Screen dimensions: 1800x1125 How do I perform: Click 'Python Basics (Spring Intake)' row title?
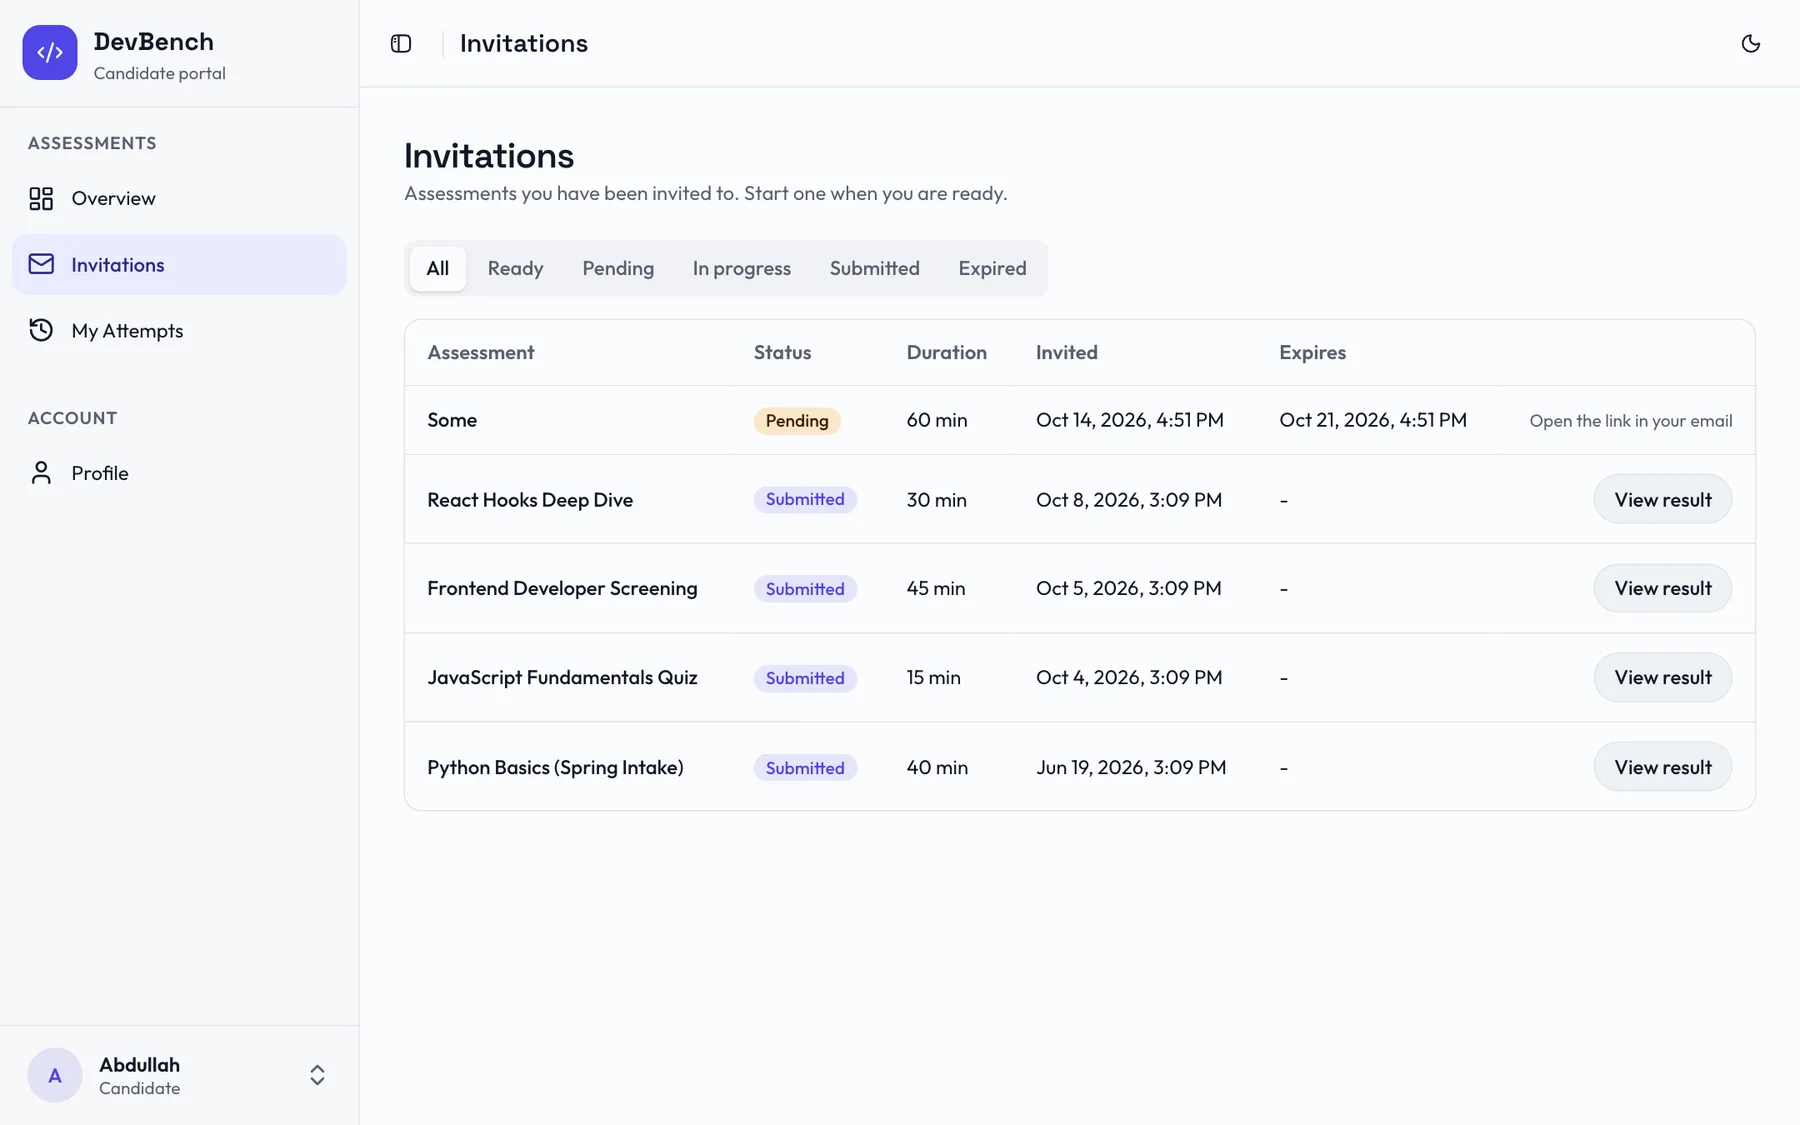555,767
